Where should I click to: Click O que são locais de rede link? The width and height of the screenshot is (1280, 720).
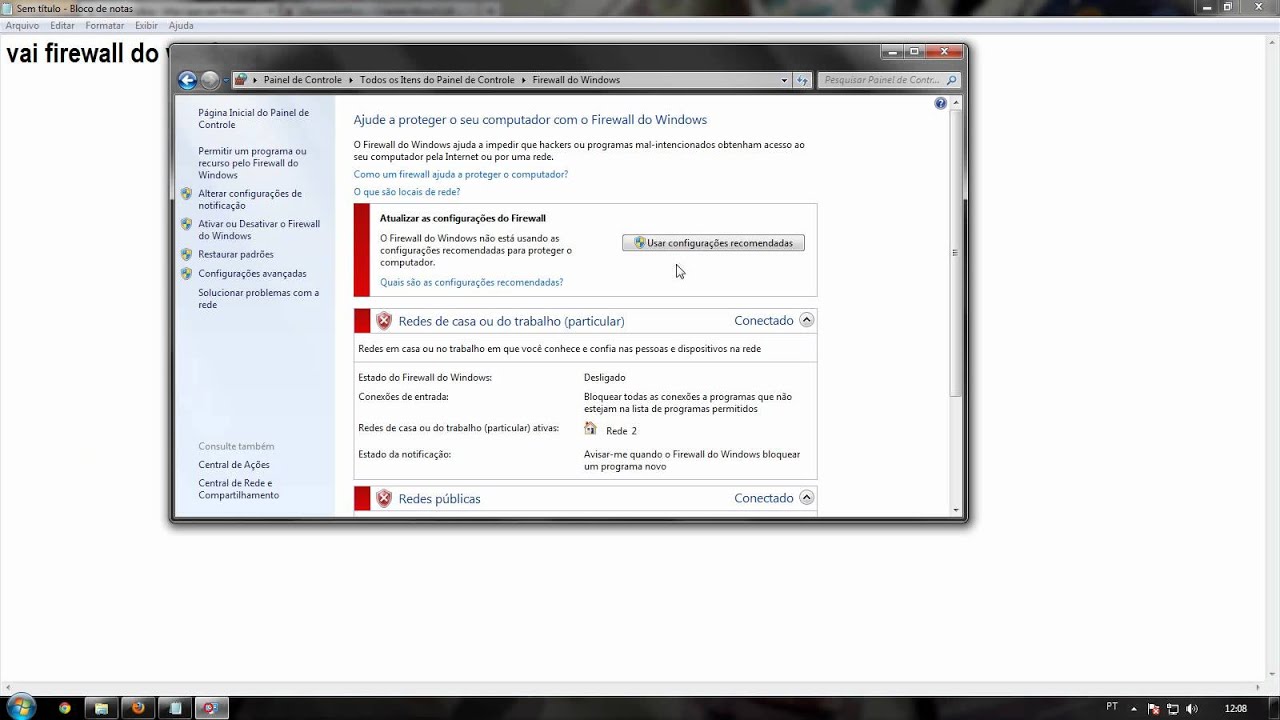point(407,192)
